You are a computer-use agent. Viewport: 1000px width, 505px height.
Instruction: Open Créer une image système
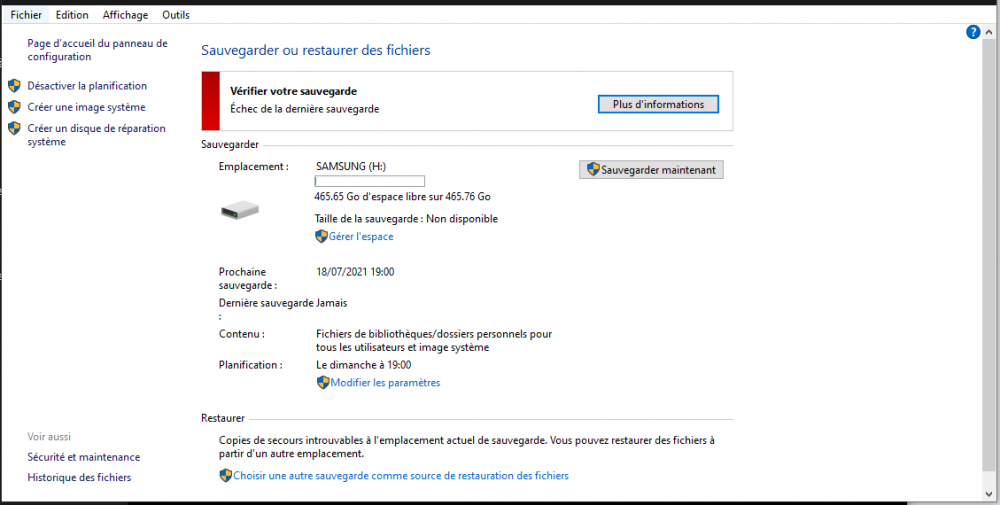86,107
